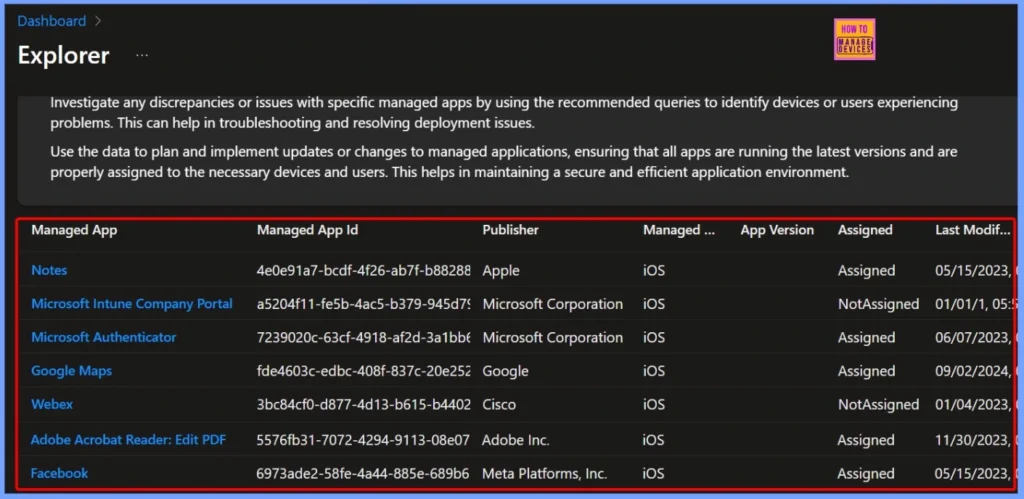Image resolution: width=1024 pixels, height=499 pixels.
Task: Click Assigned status in Adobe Acrobat row
Action: click(x=866, y=440)
